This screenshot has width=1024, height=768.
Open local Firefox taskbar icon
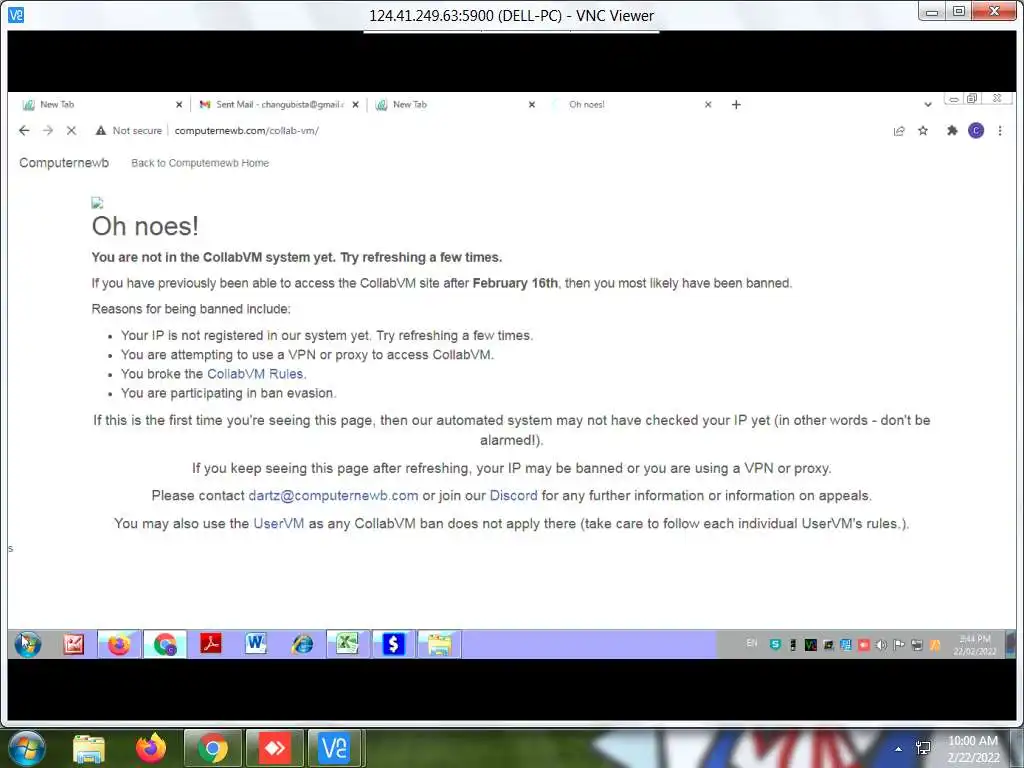[x=151, y=748]
